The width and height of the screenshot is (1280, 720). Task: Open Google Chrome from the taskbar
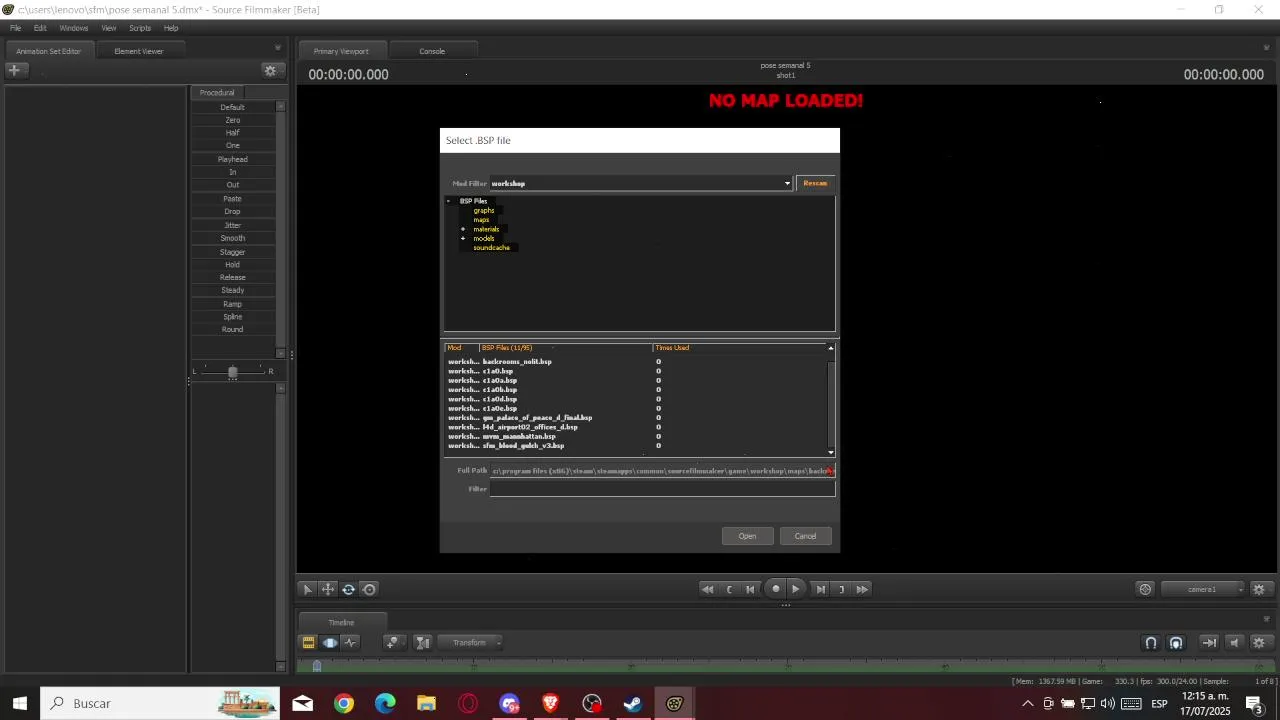coord(344,703)
